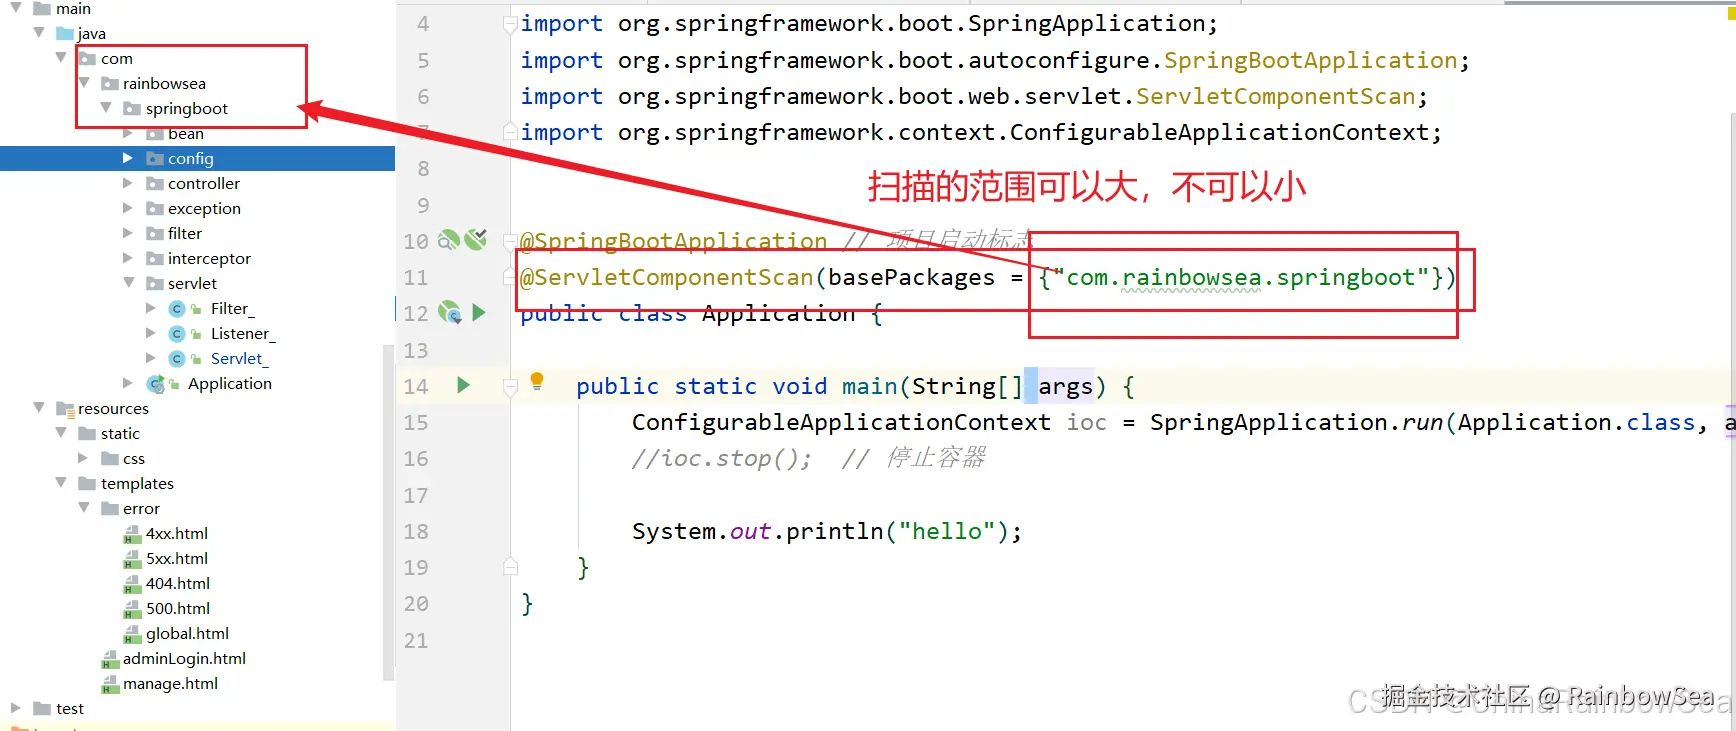Click the 5xx.html file icon
This screenshot has width=1736, height=731.
coord(132,559)
